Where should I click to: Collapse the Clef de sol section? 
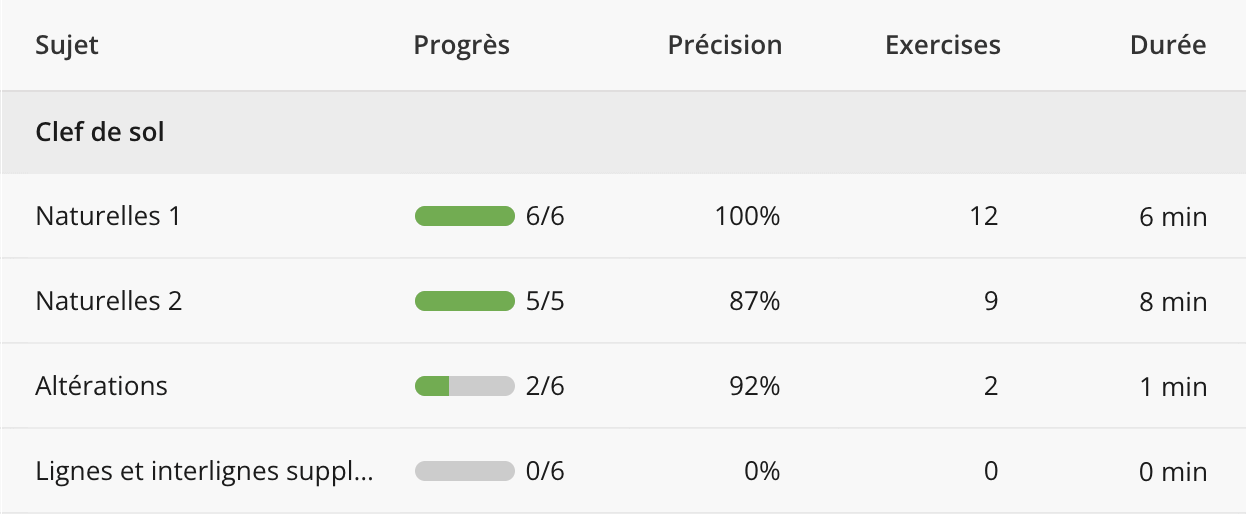[x=100, y=132]
